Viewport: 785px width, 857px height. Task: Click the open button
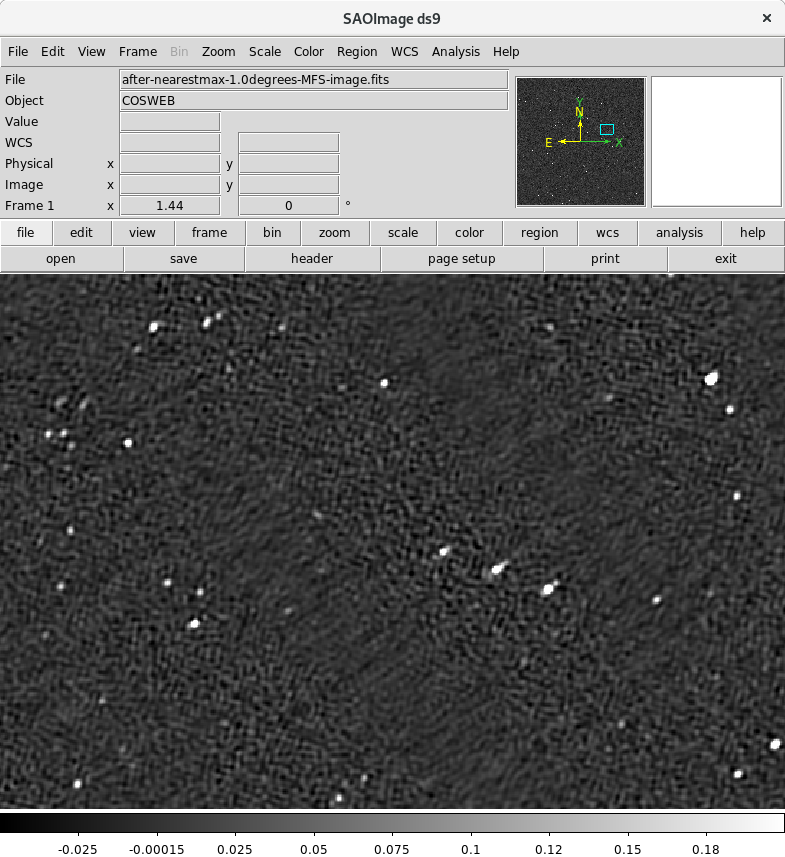[61, 259]
